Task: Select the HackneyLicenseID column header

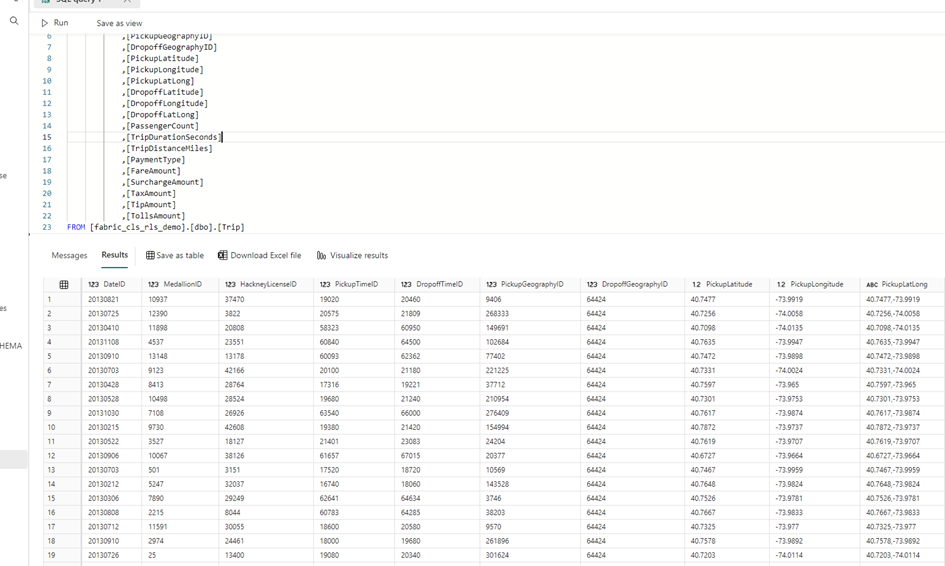Action: (x=266, y=285)
